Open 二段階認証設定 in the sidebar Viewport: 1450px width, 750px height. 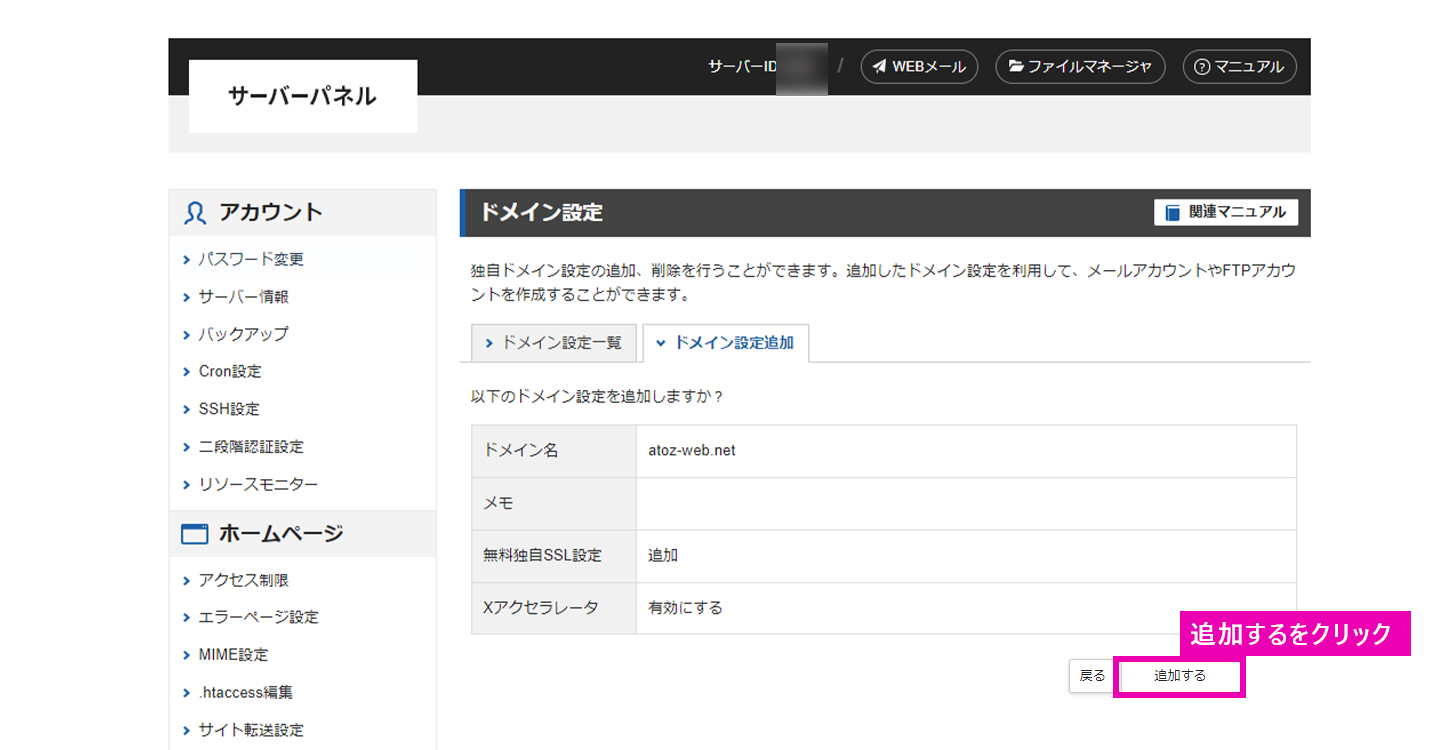(251, 447)
